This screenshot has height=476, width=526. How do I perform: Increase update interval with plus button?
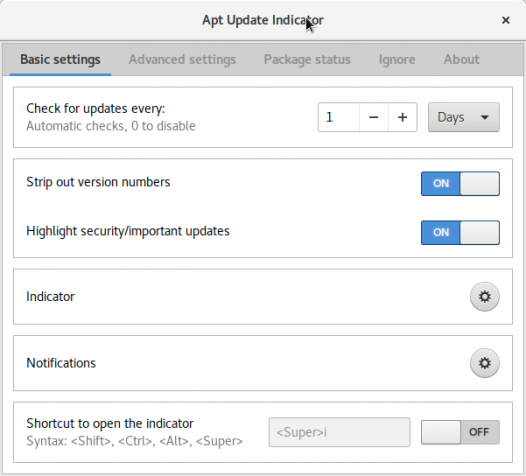pos(403,117)
